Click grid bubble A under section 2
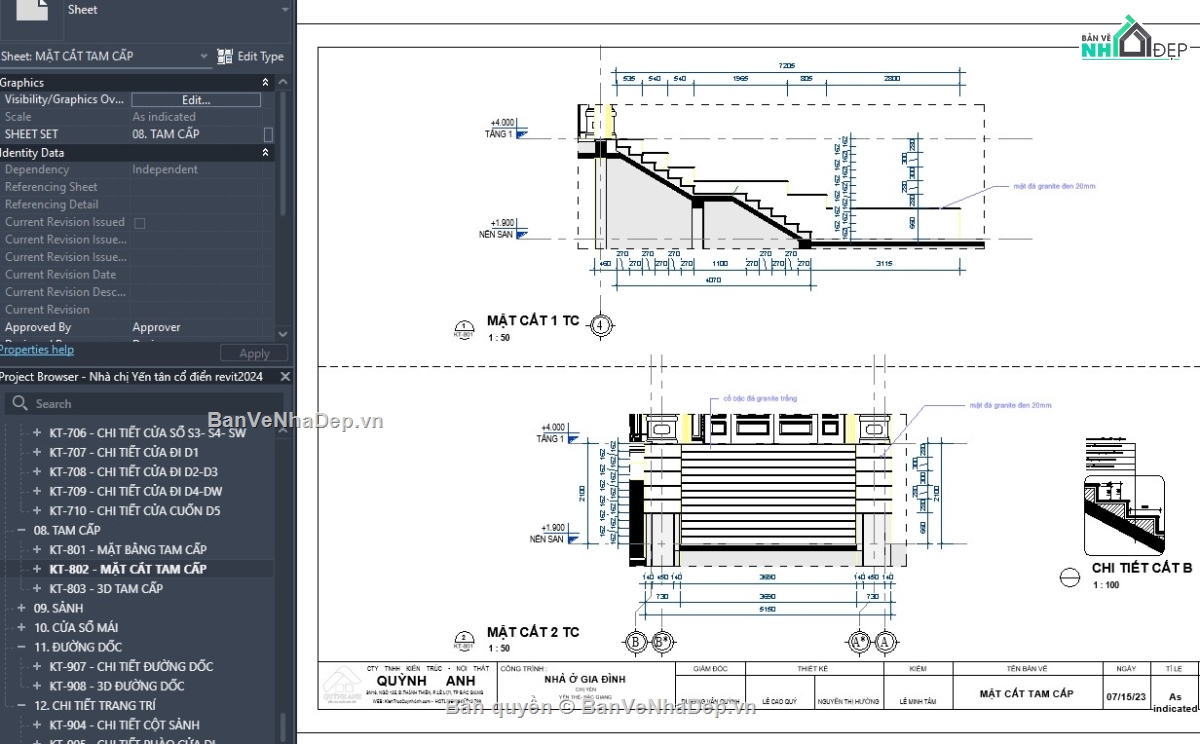The image size is (1200, 744). pos(884,641)
